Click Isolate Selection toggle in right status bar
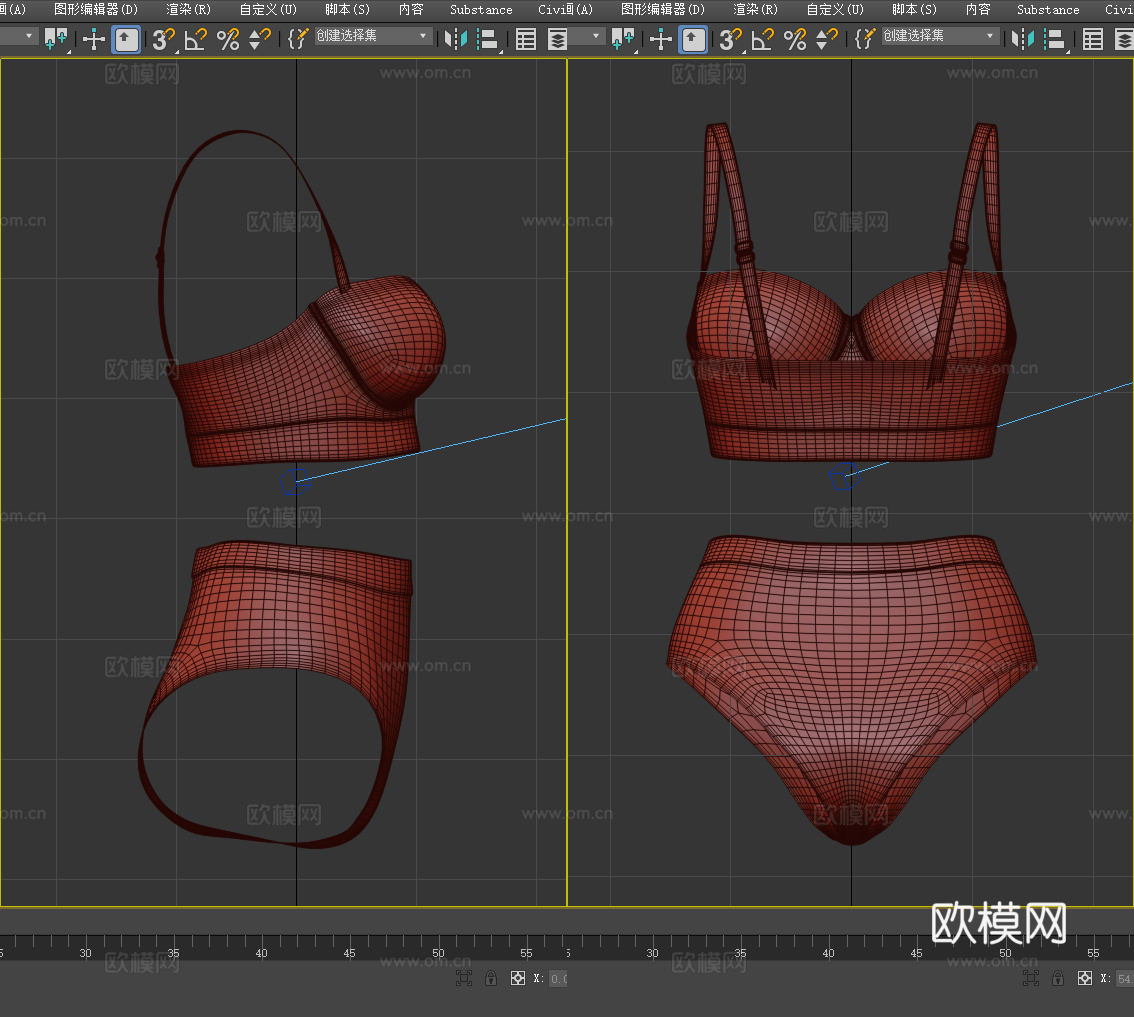This screenshot has width=1134, height=1017. pyautogui.click(x=1031, y=979)
